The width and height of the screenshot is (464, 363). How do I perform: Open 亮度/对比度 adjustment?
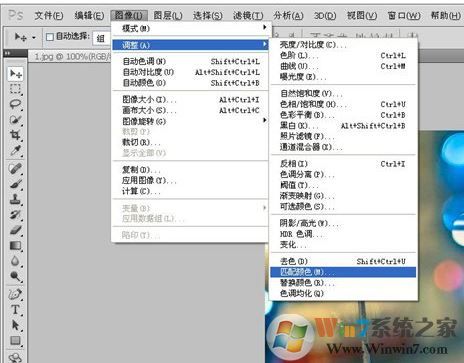343,45
